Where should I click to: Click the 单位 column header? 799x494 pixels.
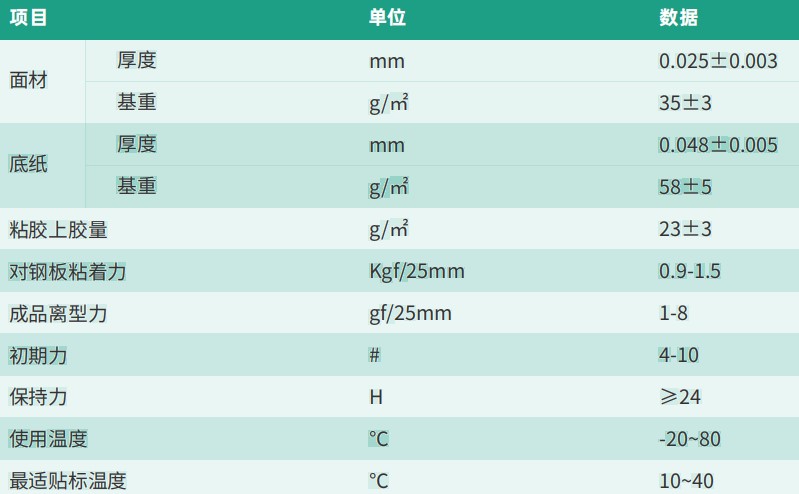(x=387, y=18)
